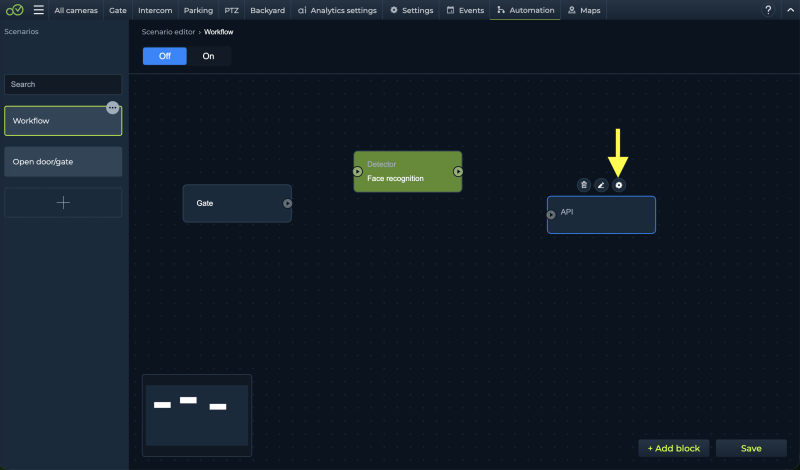
Task: Open the Intercom tab
Action: click(x=155, y=10)
